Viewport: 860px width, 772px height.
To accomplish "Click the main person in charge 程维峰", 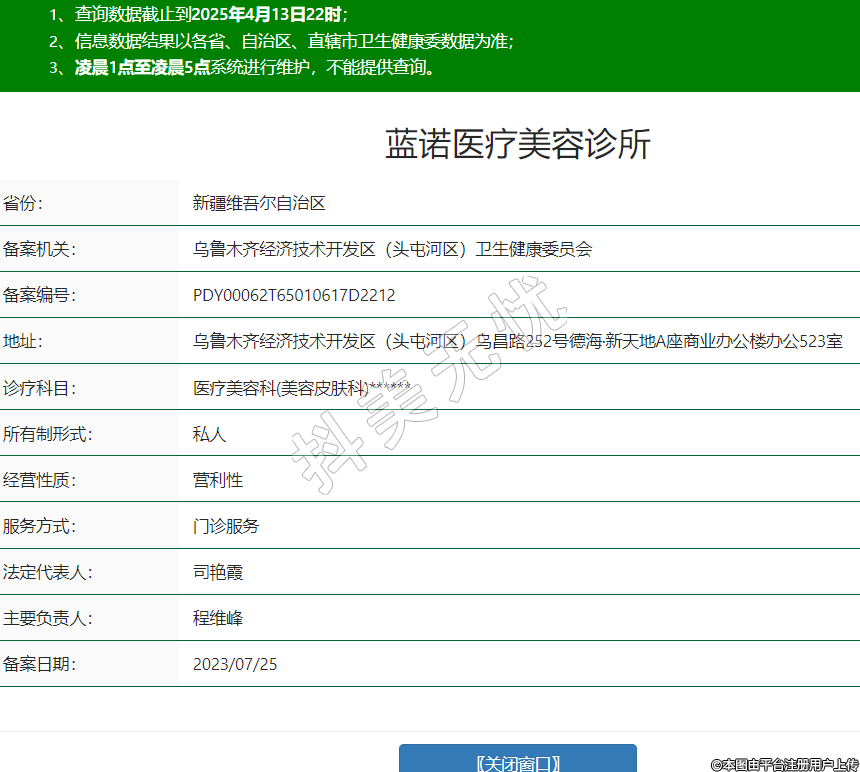I will (x=218, y=618).
